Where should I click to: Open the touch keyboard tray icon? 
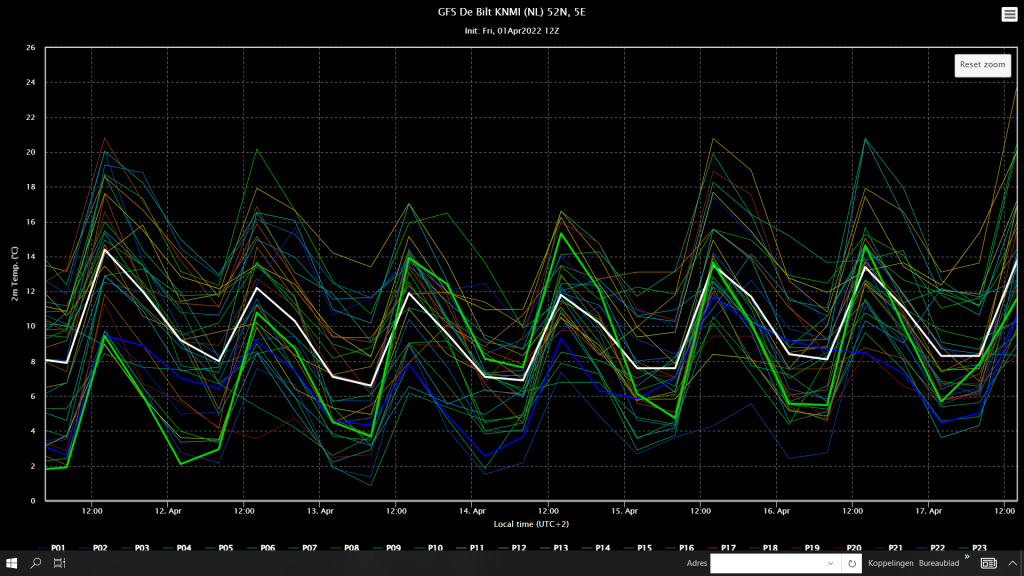point(989,564)
